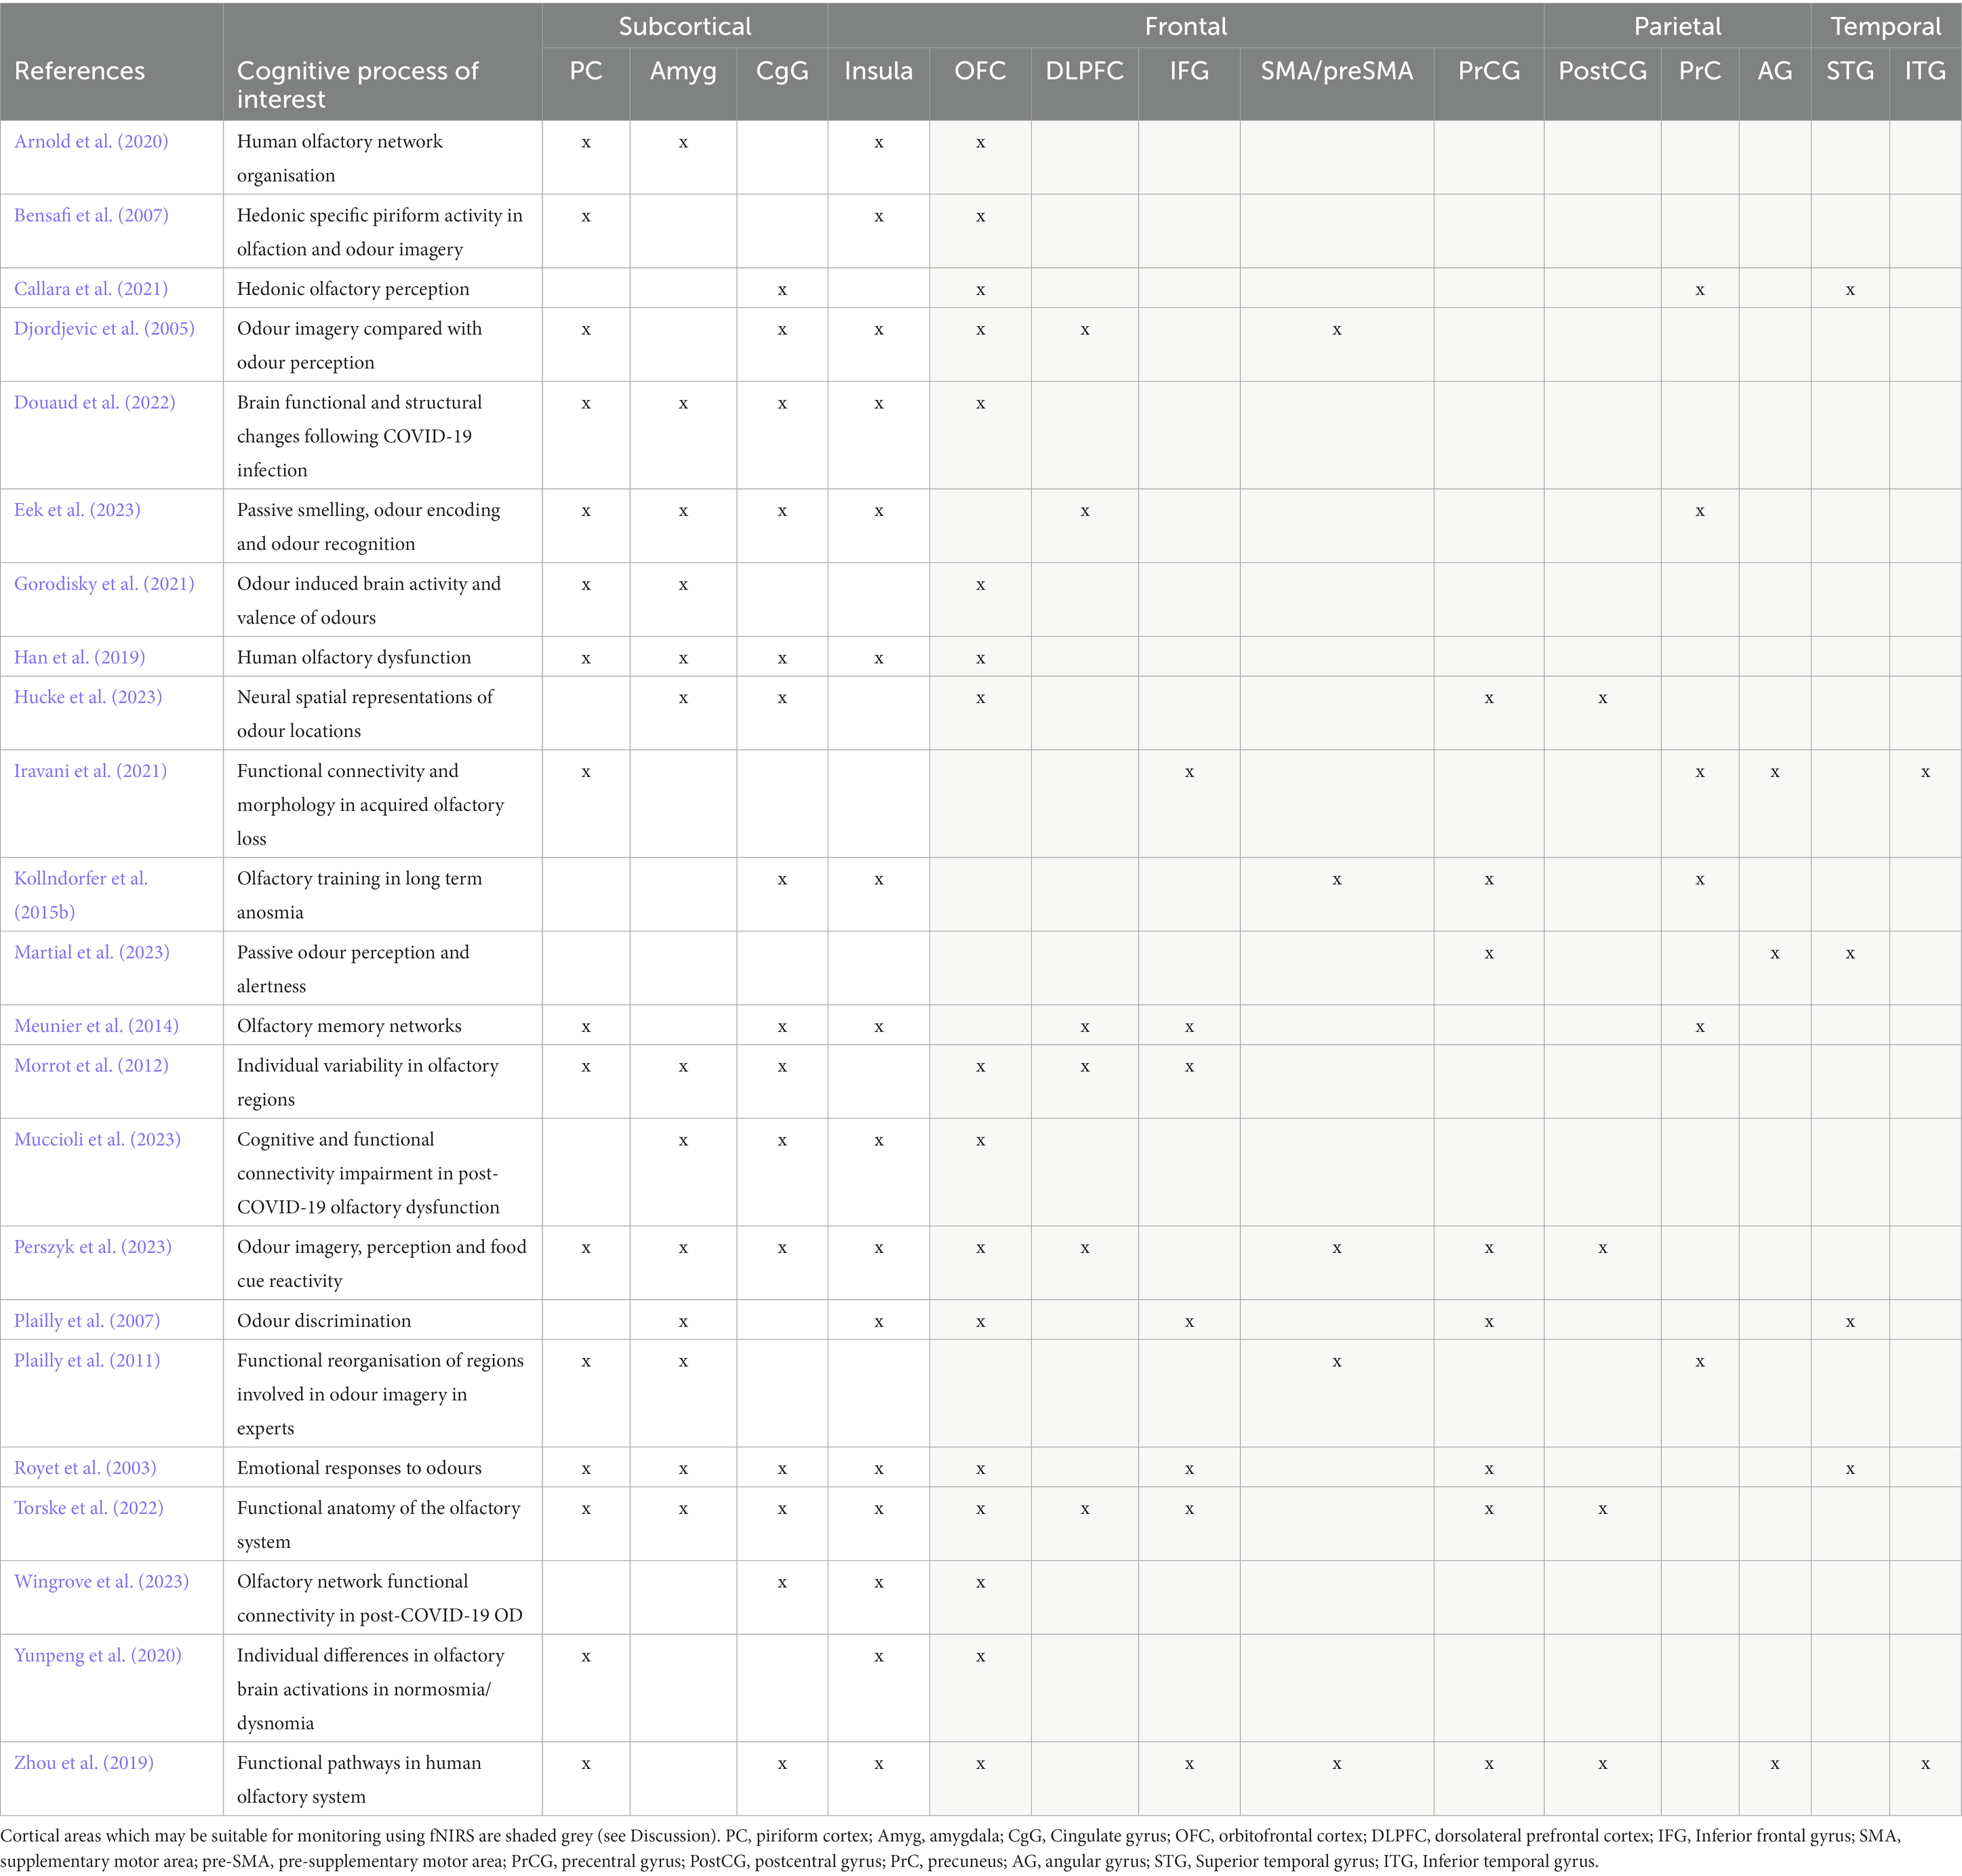Visit the Plailly et al. (2011) citation

(87, 1360)
